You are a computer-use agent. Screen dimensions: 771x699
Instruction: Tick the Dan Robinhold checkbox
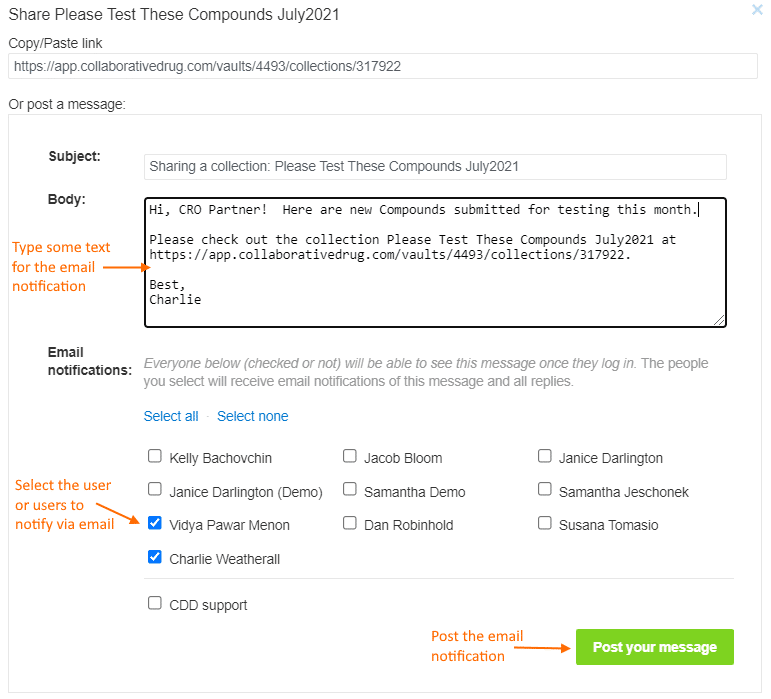pyautogui.click(x=349, y=523)
